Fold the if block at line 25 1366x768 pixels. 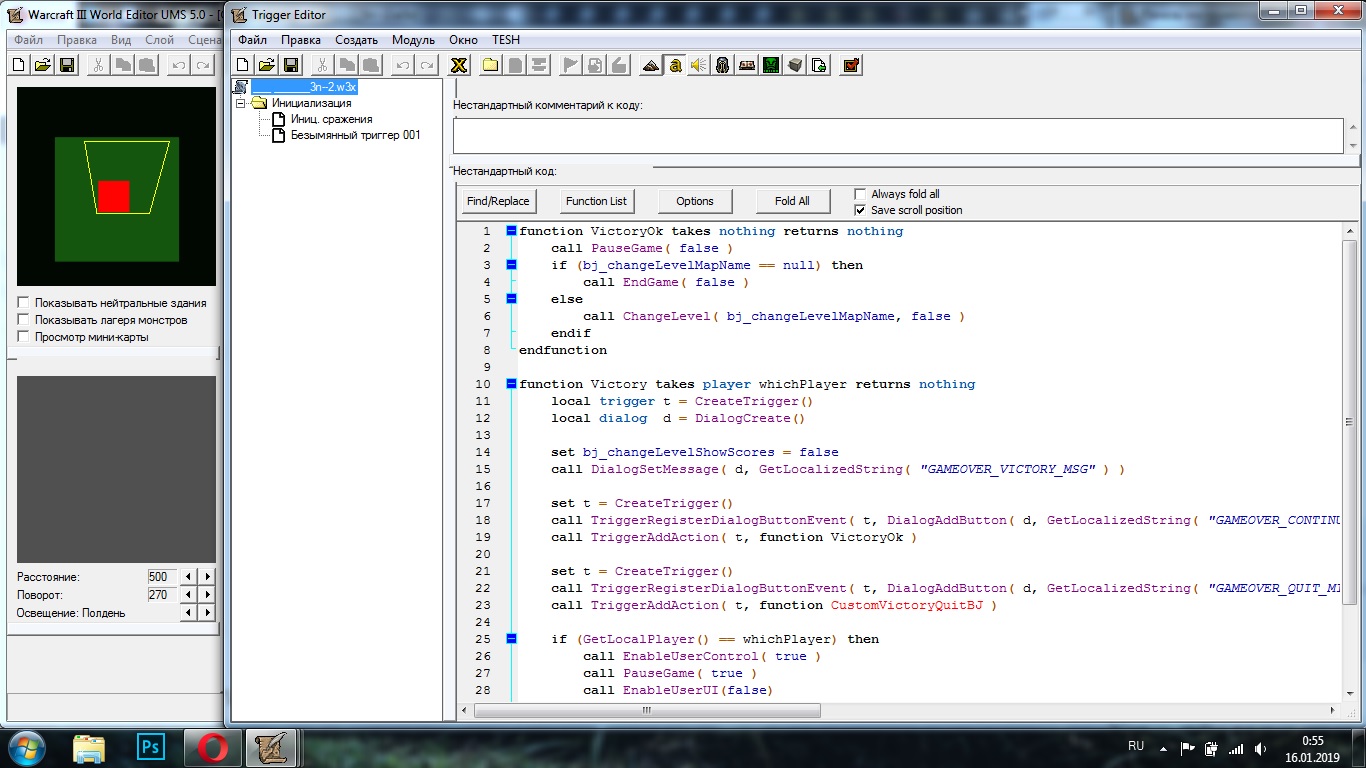[x=511, y=639]
